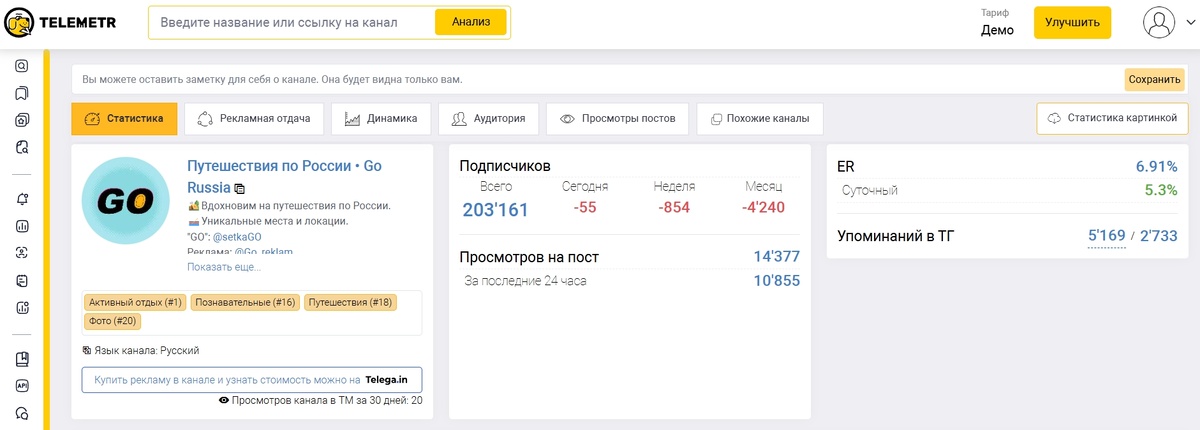Click the last 24 hours views 10'855
This screenshot has height=430, width=1200.
click(777, 281)
